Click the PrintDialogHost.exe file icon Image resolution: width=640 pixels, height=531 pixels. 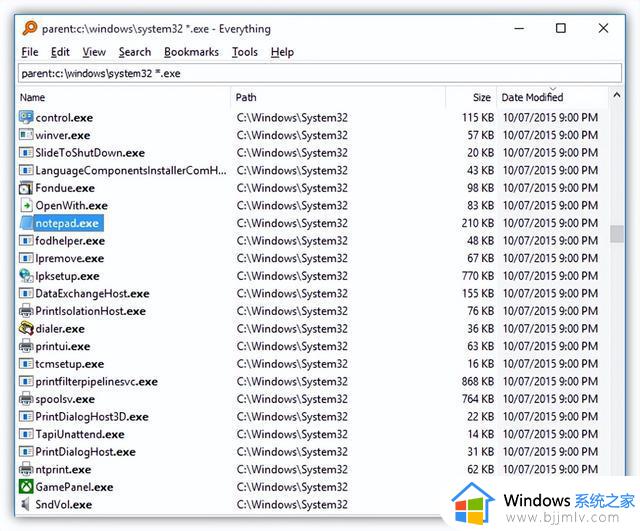pyautogui.click(x=26, y=452)
